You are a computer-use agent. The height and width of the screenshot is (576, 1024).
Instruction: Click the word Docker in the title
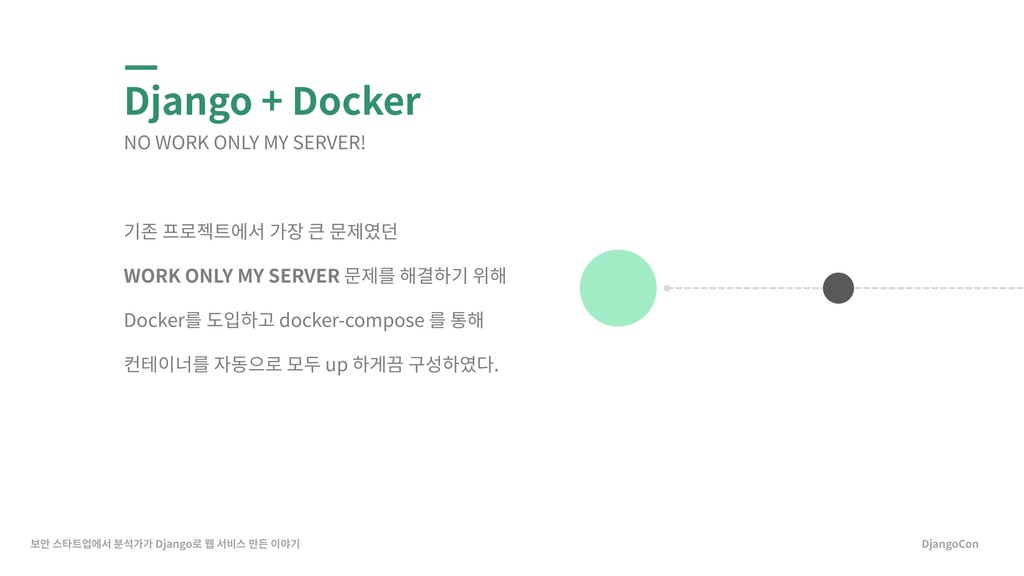point(357,101)
